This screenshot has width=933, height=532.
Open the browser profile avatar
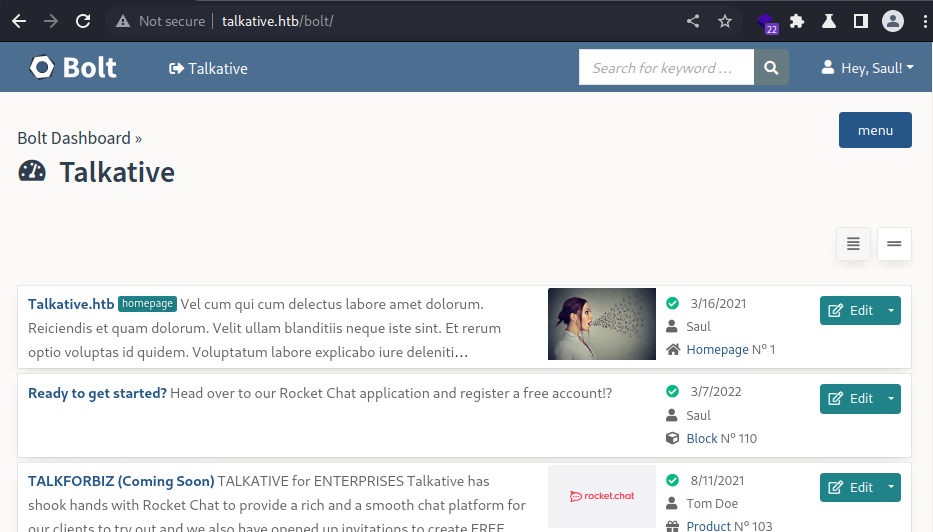point(893,21)
